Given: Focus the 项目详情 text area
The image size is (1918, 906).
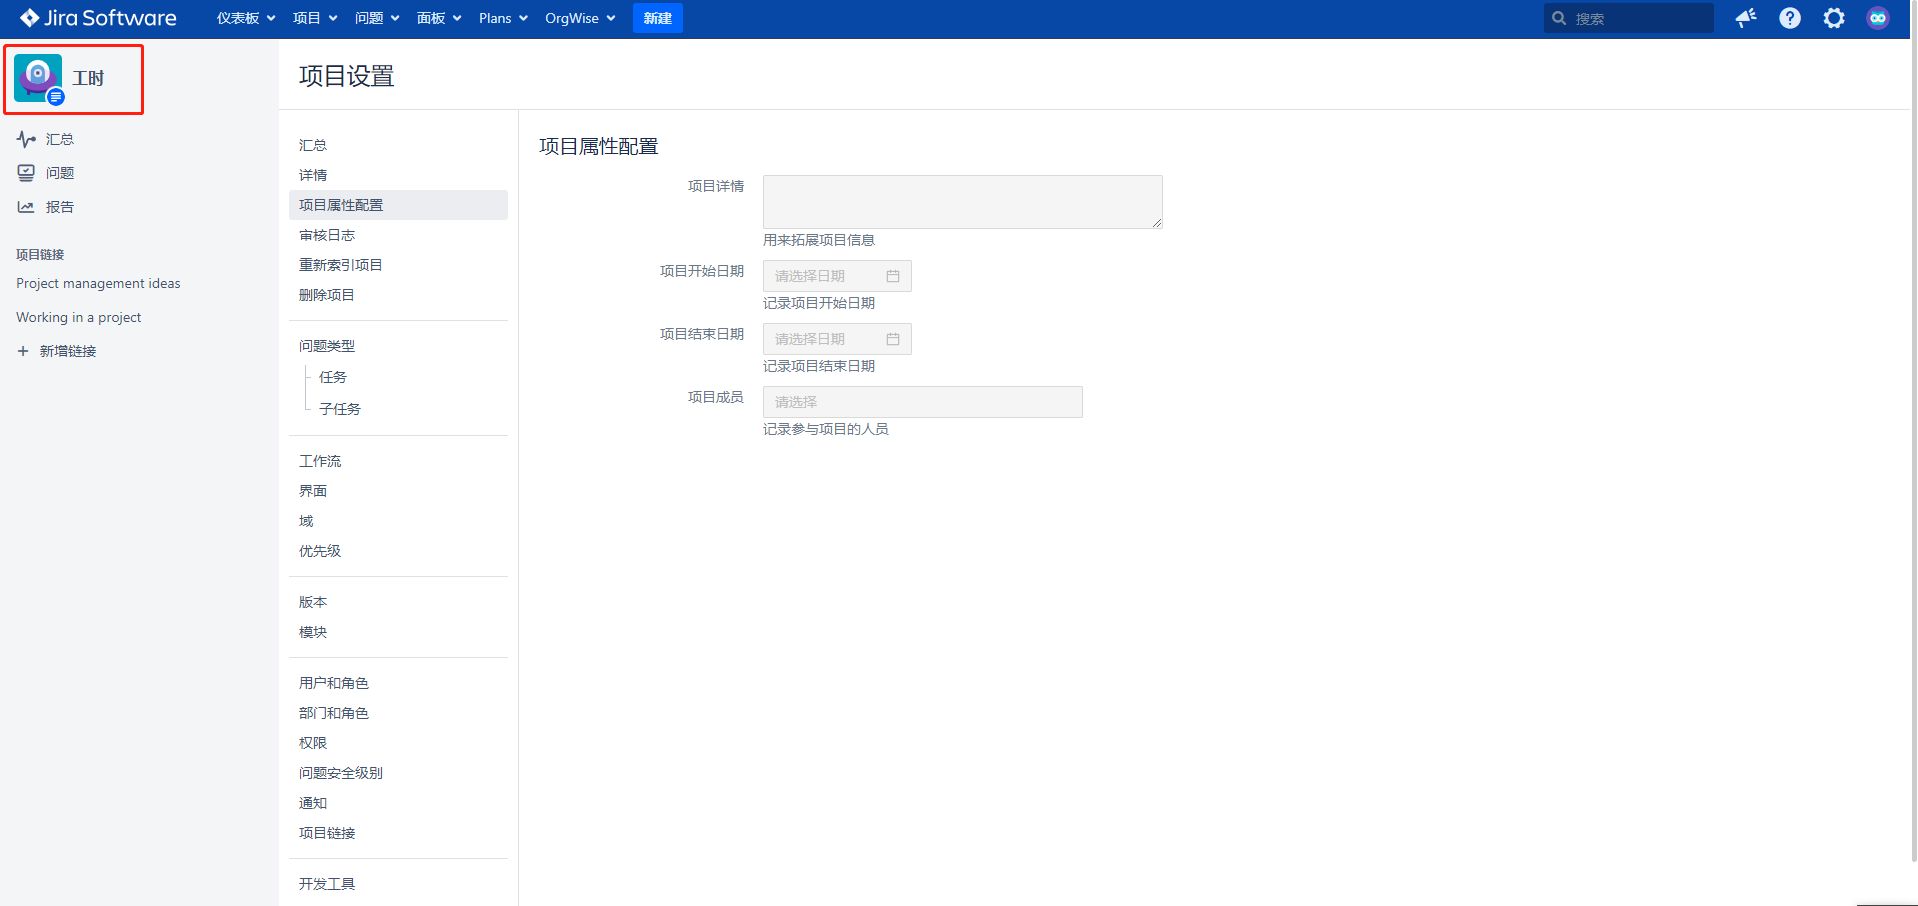Looking at the screenshot, I should click(x=962, y=202).
